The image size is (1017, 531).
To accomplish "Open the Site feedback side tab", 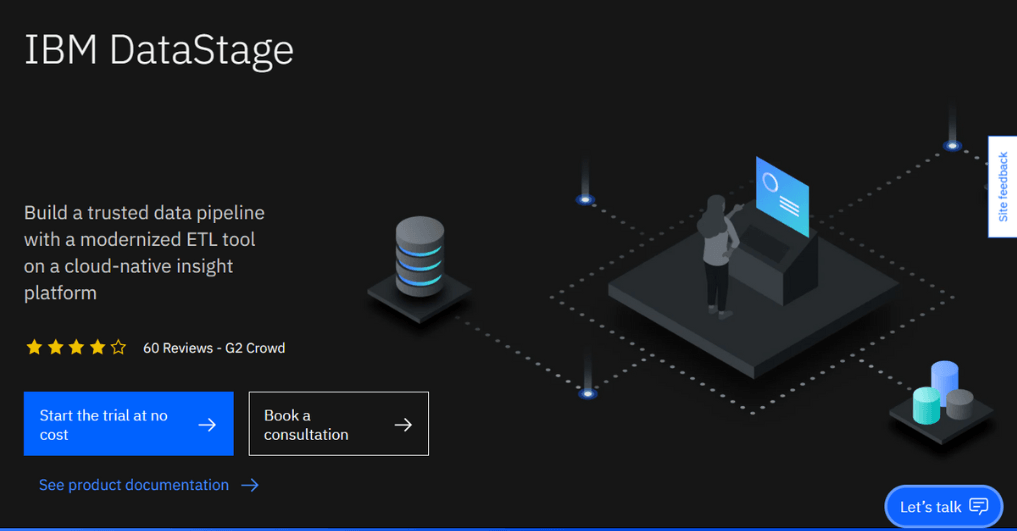I will click(x=1003, y=187).
